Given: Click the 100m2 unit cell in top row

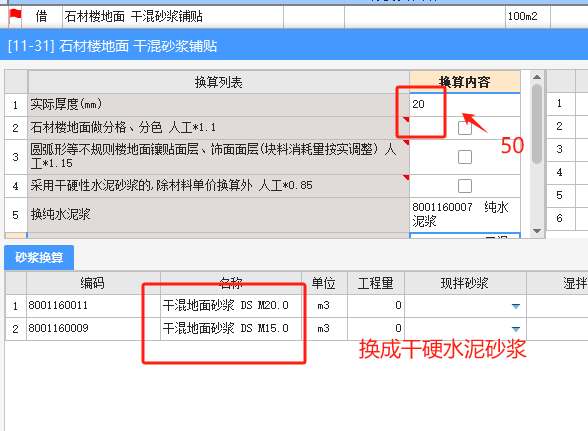Looking at the screenshot, I should pyautogui.click(x=528, y=16).
